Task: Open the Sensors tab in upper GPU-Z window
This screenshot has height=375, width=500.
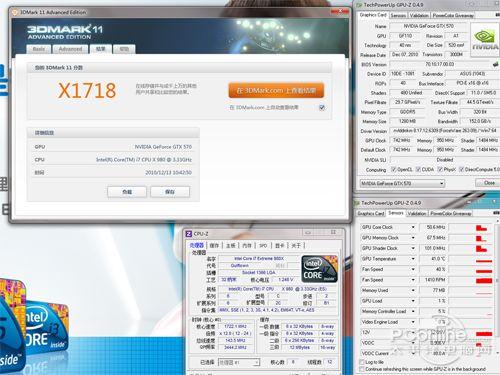Action: [398, 15]
